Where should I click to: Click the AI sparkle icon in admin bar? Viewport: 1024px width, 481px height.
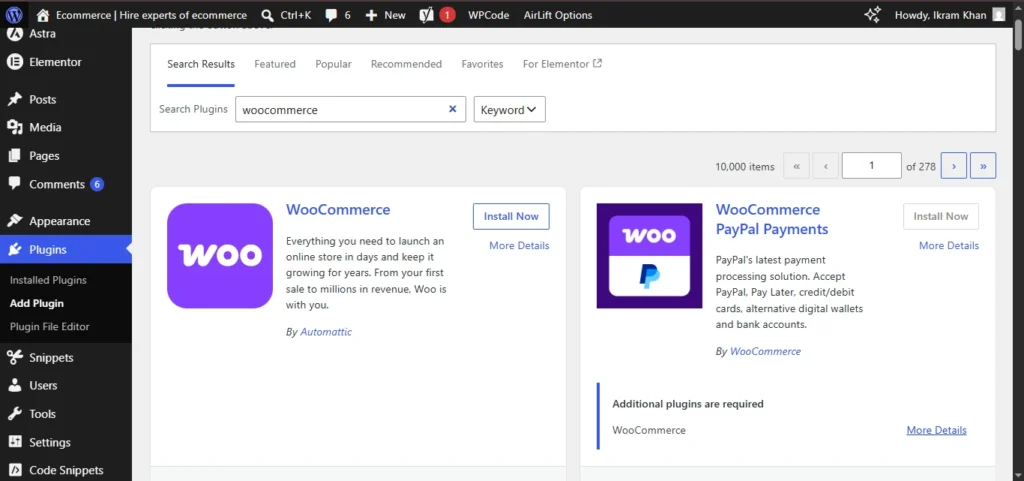click(872, 15)
